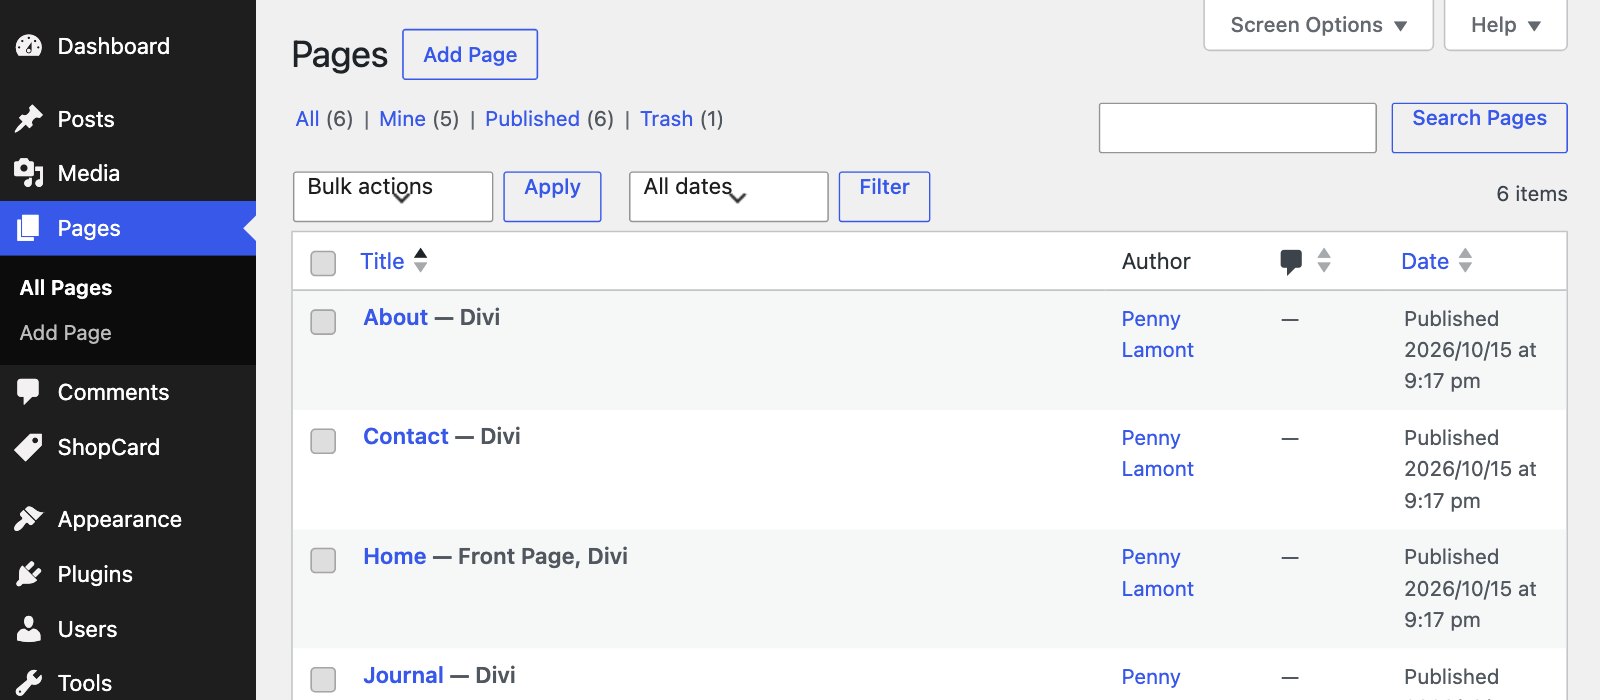Open ShopCard menu item
The image size is (1600, 700).
128,447
